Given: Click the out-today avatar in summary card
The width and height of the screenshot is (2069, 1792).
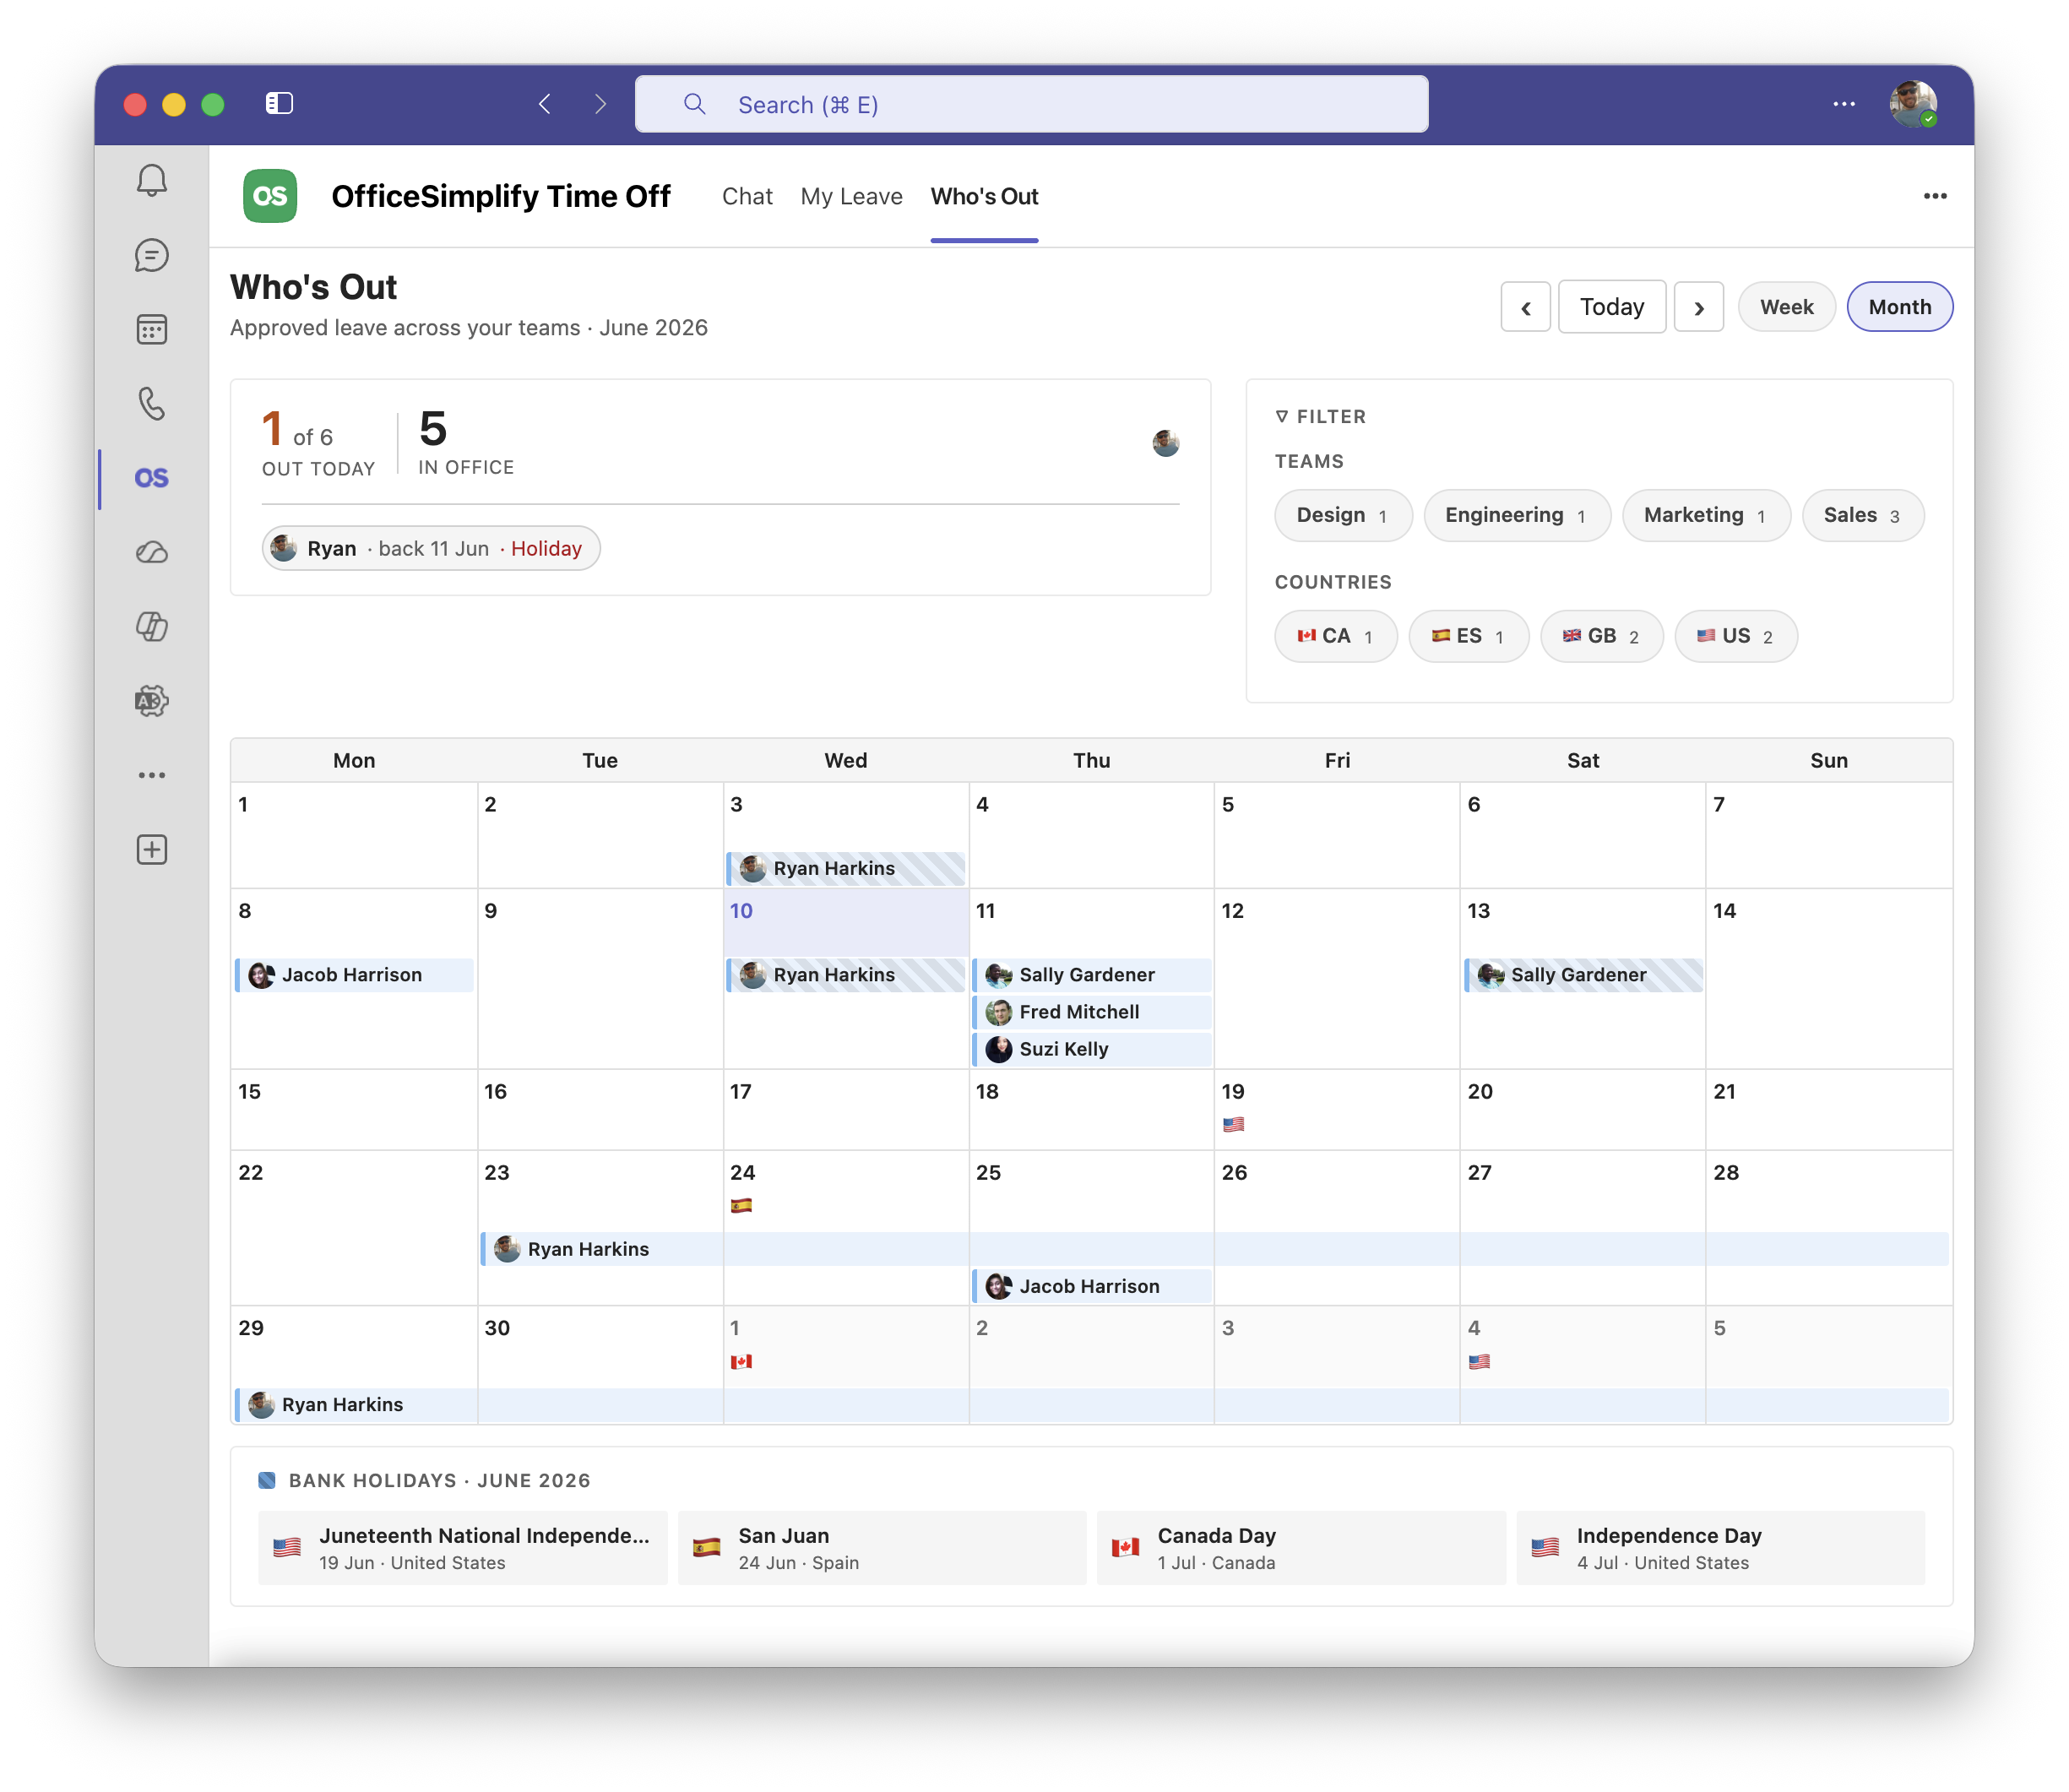Looking at the screenshot, I should click(1165, 443).
